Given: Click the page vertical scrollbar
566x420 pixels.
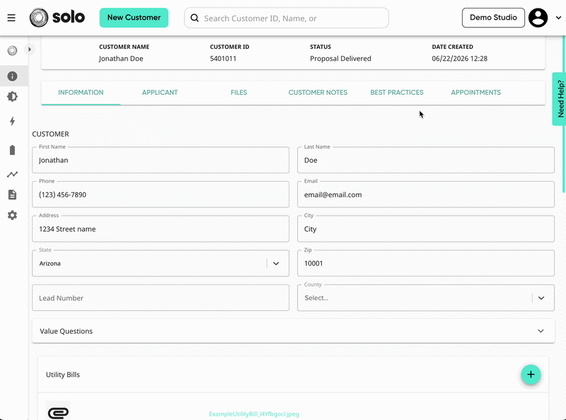Looking at the screenshot, I should [x=564, y=114].
